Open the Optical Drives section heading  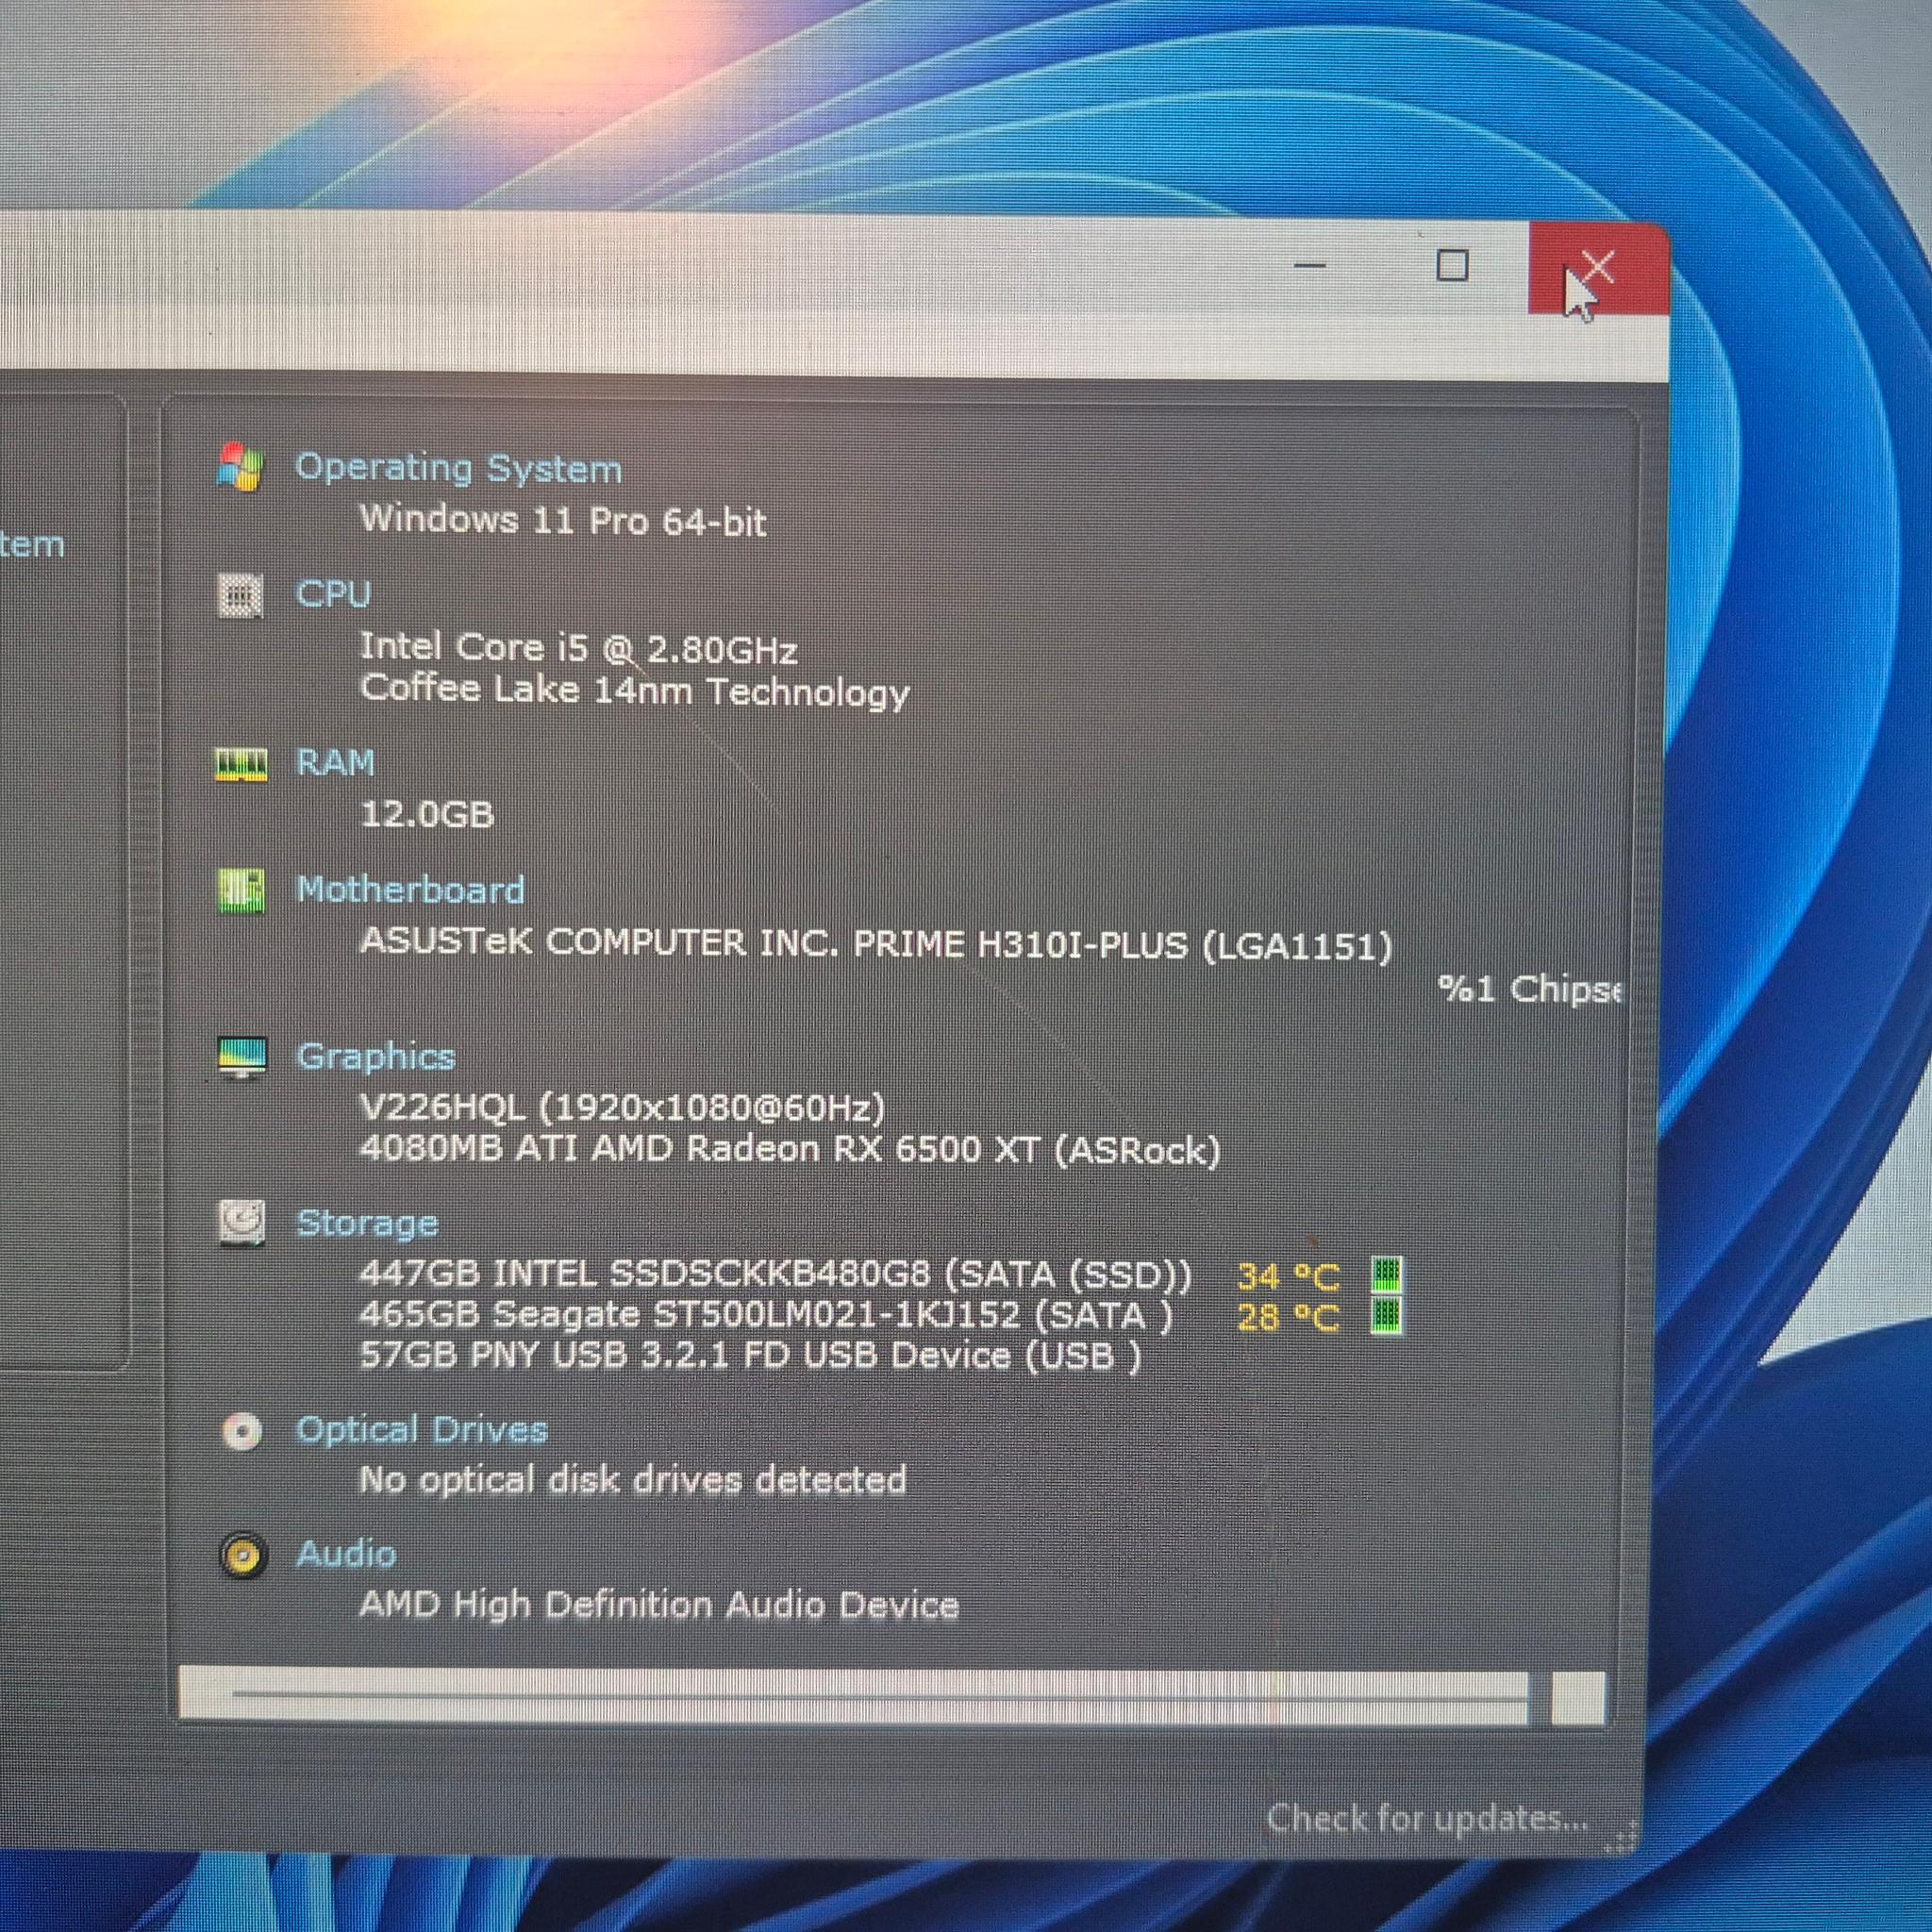pos(422,1430)
